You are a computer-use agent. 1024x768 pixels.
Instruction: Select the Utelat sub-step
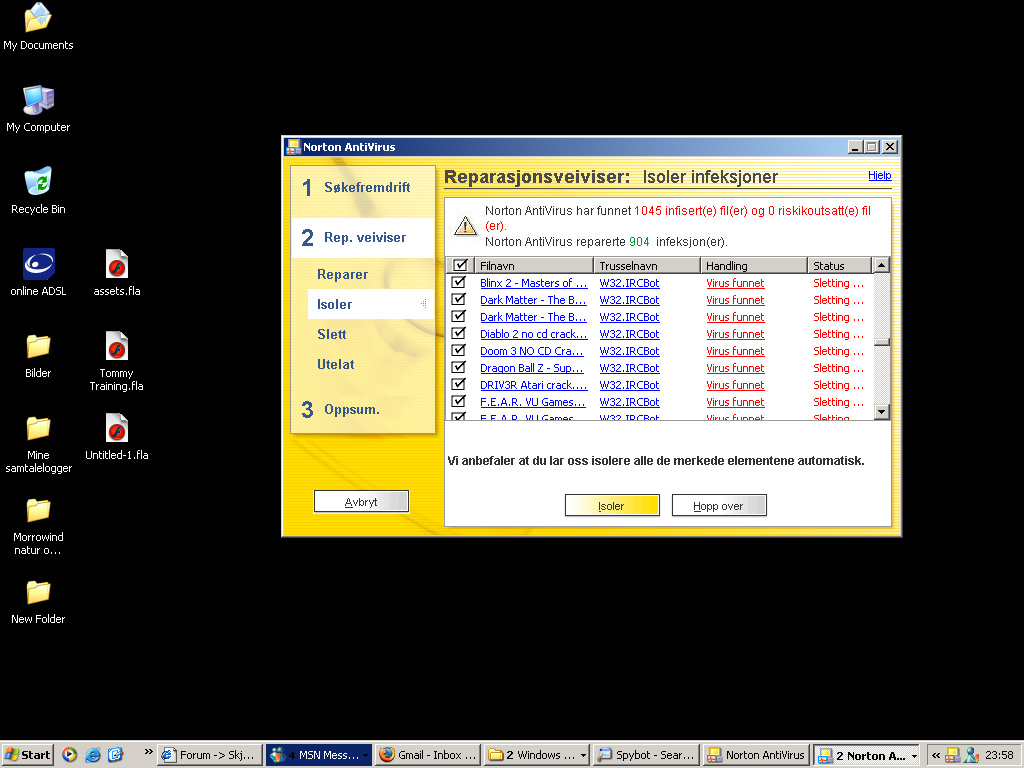pos(336,364)
